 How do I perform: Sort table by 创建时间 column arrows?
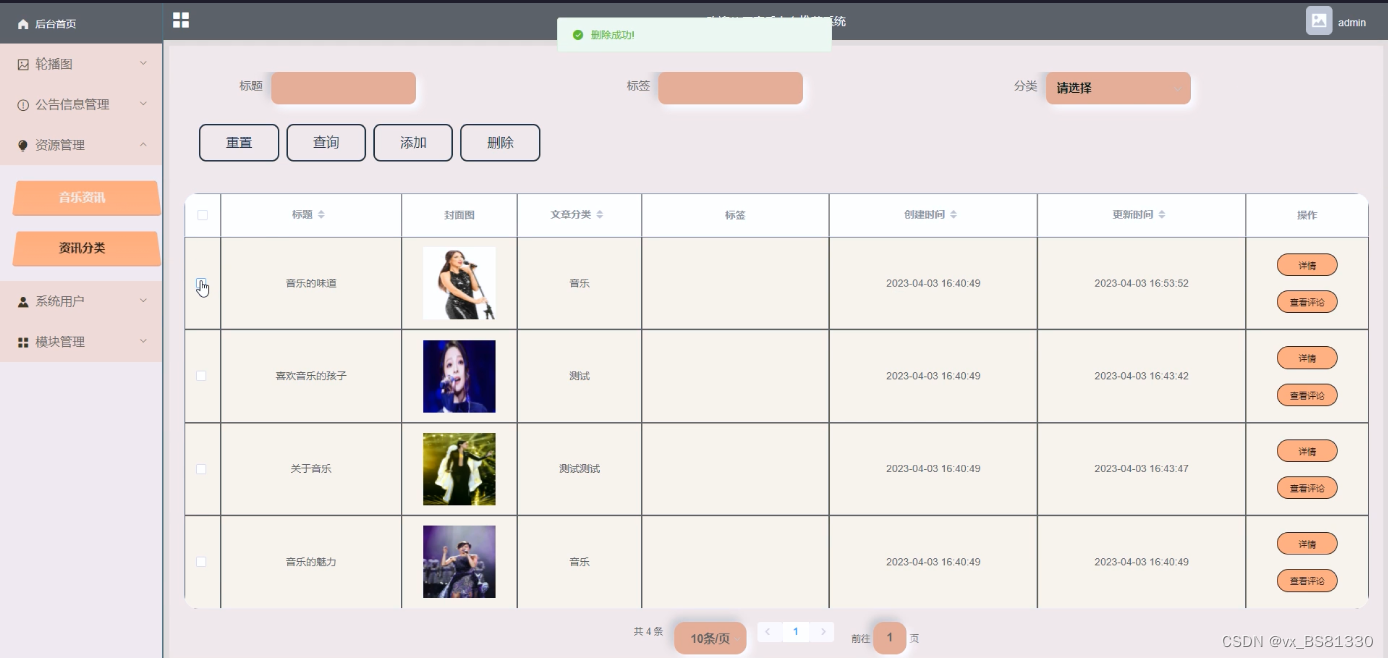tap(954, 215)
